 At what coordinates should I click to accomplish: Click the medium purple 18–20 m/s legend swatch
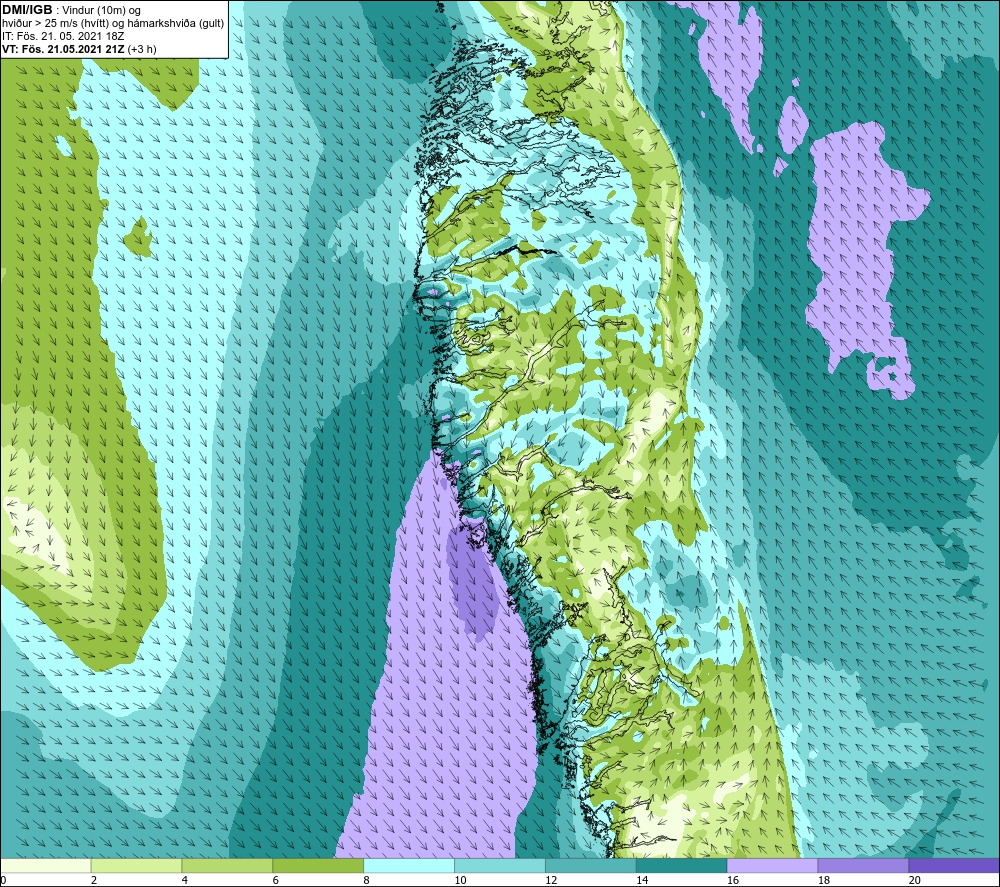tap(863, 865)
